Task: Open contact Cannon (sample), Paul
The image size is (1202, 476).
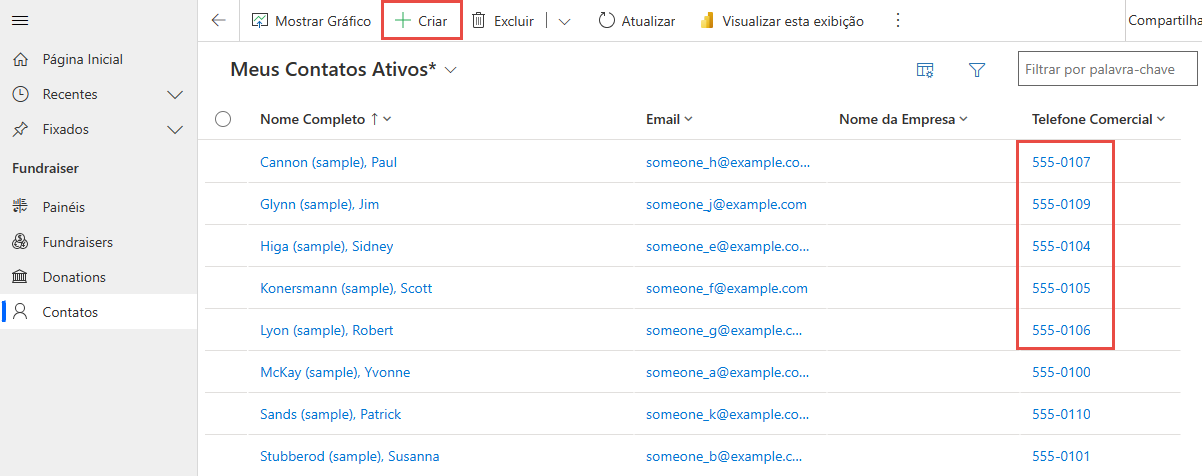Action: pos(328,162)
